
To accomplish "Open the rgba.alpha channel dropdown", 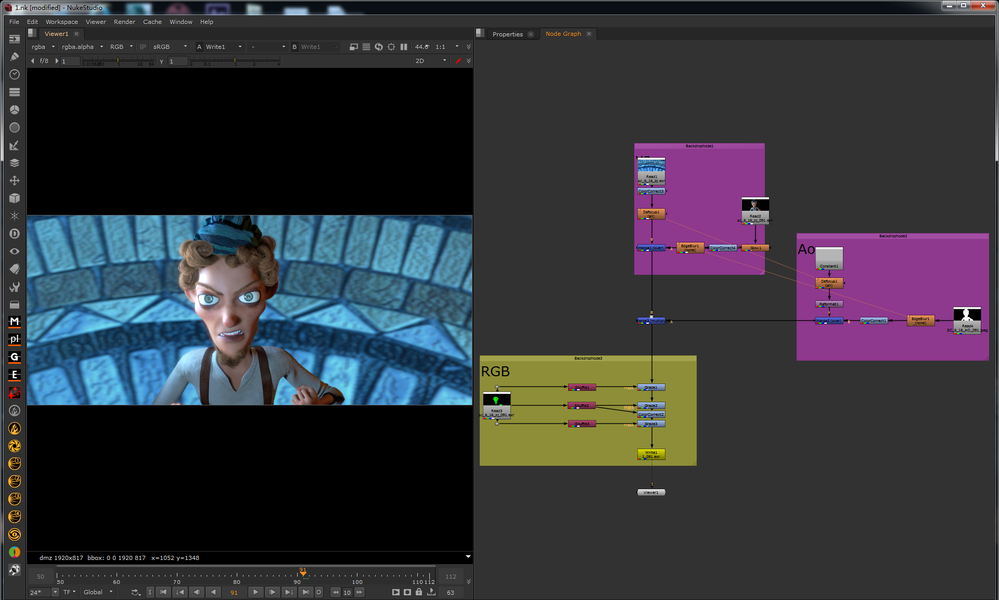I will [82, 46].
